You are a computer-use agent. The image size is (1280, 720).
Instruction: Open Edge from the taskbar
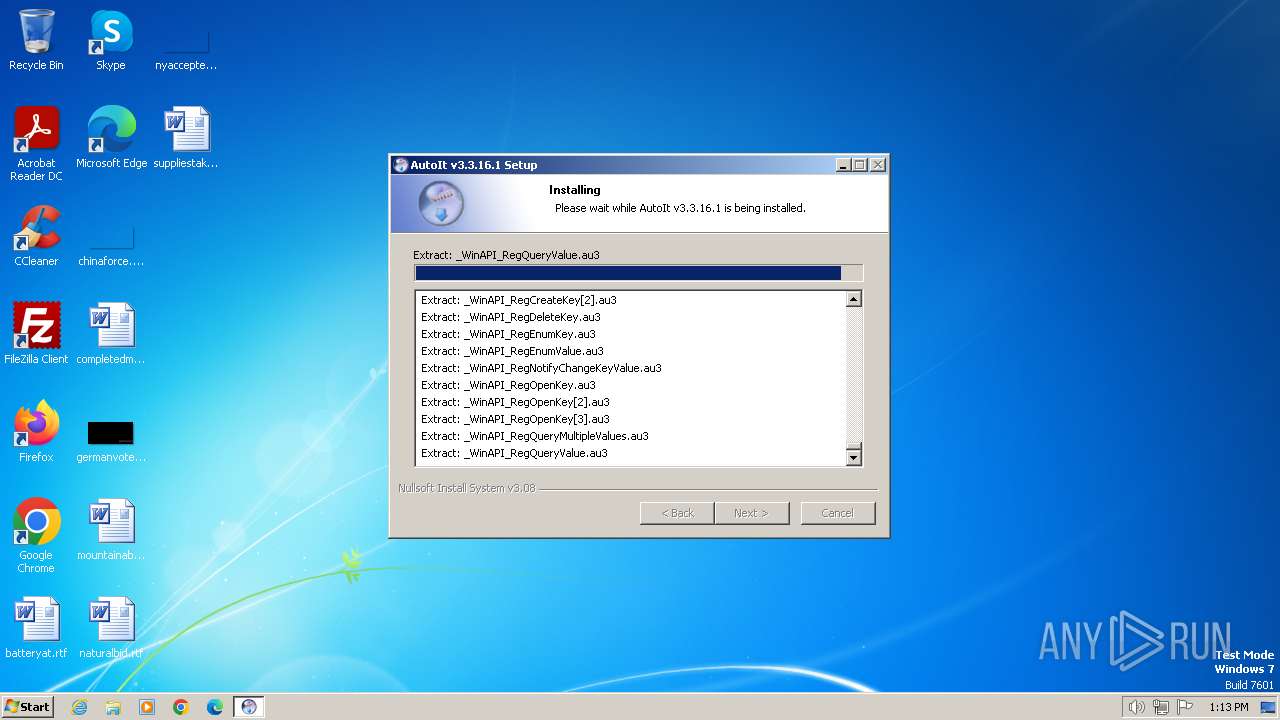[215, 707]
